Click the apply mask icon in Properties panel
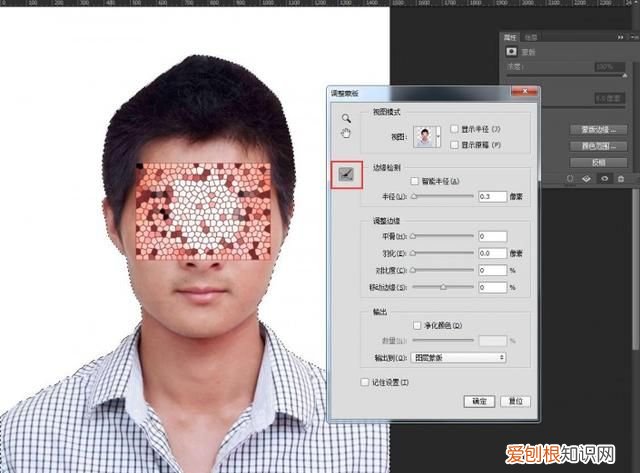Image resolution: width=640 pixels, height=473 pixels. (x=586, y=179)
